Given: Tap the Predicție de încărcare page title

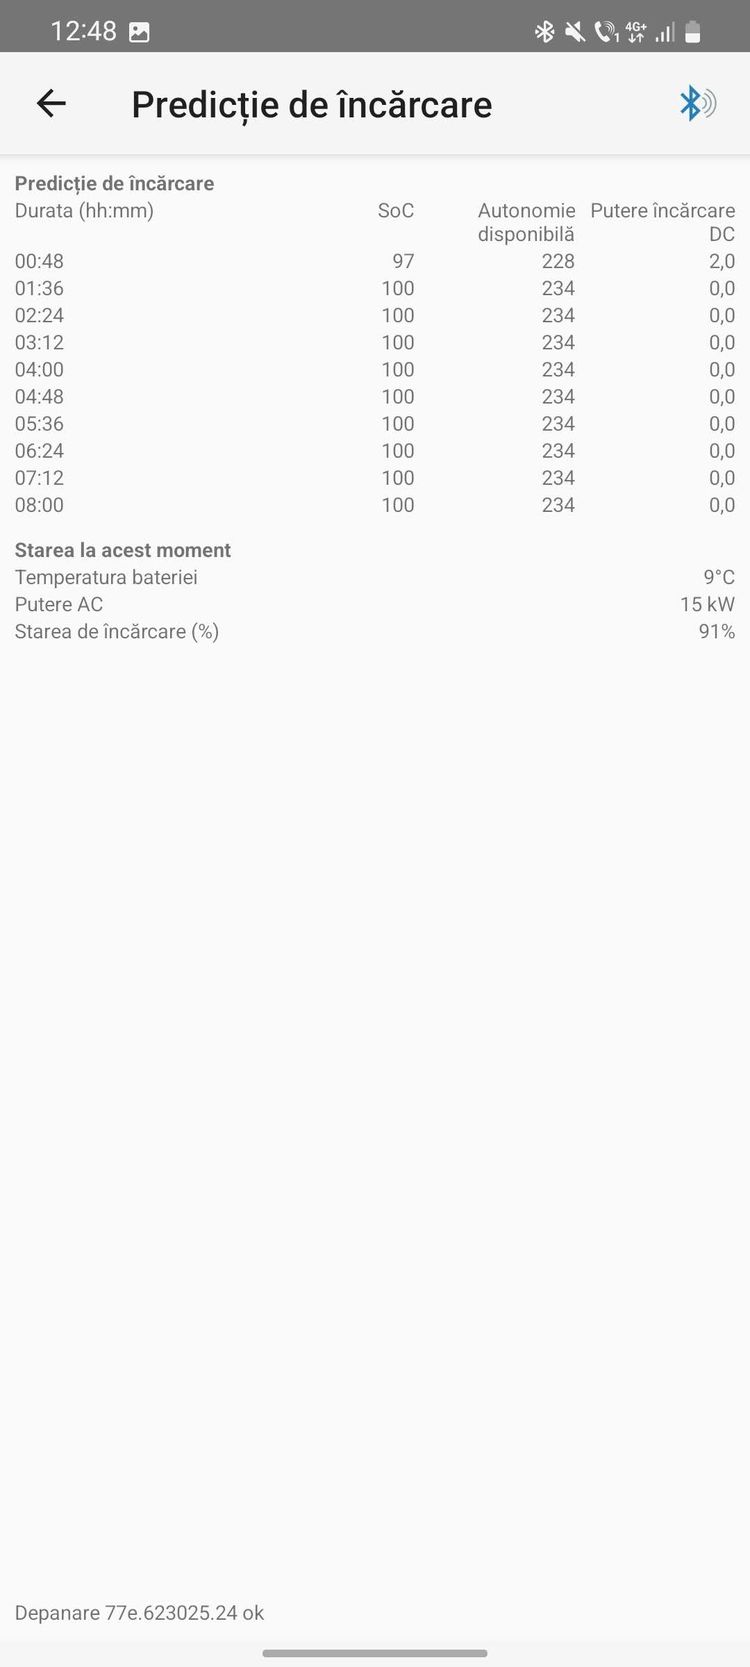Looking at the screenshot, I should 311,104.
